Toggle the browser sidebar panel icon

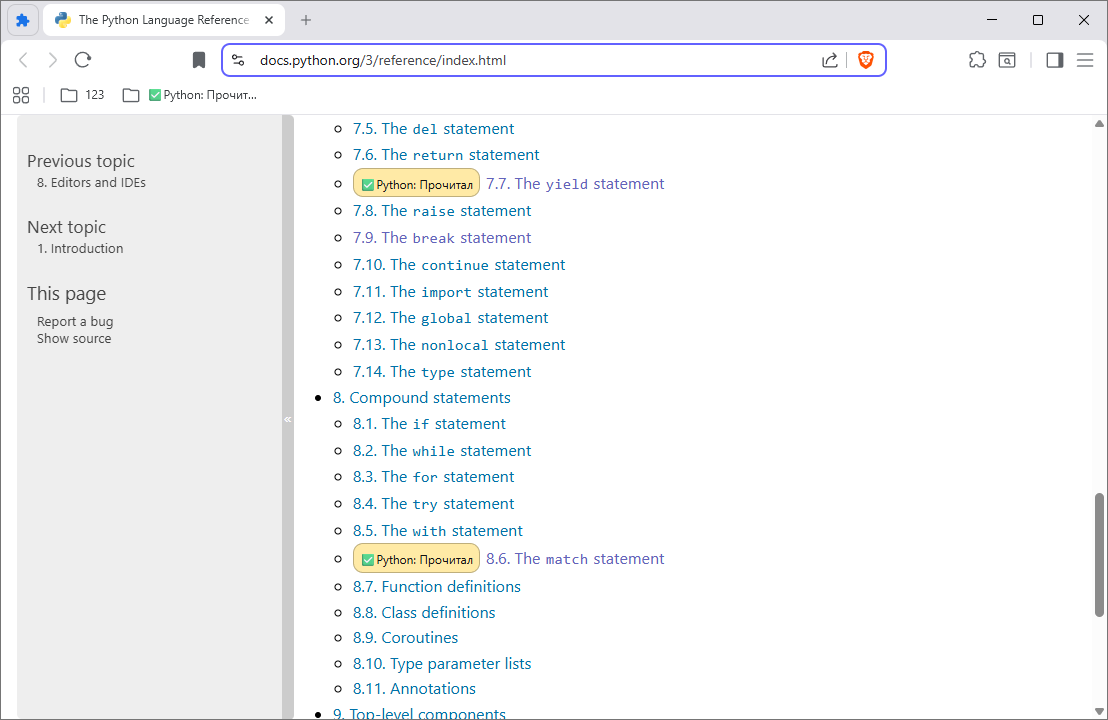tap(1054, 60)
